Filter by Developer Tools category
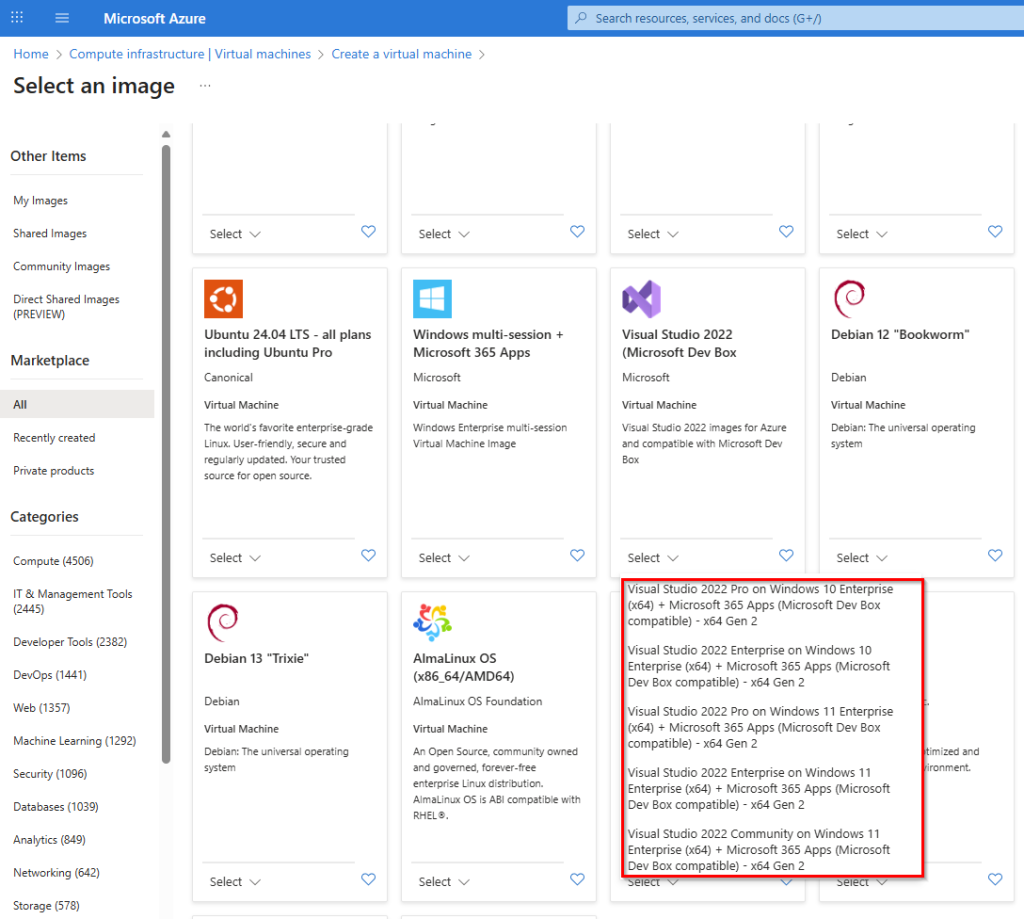This screenshot has width=1024, height=919. coord(70,642)
